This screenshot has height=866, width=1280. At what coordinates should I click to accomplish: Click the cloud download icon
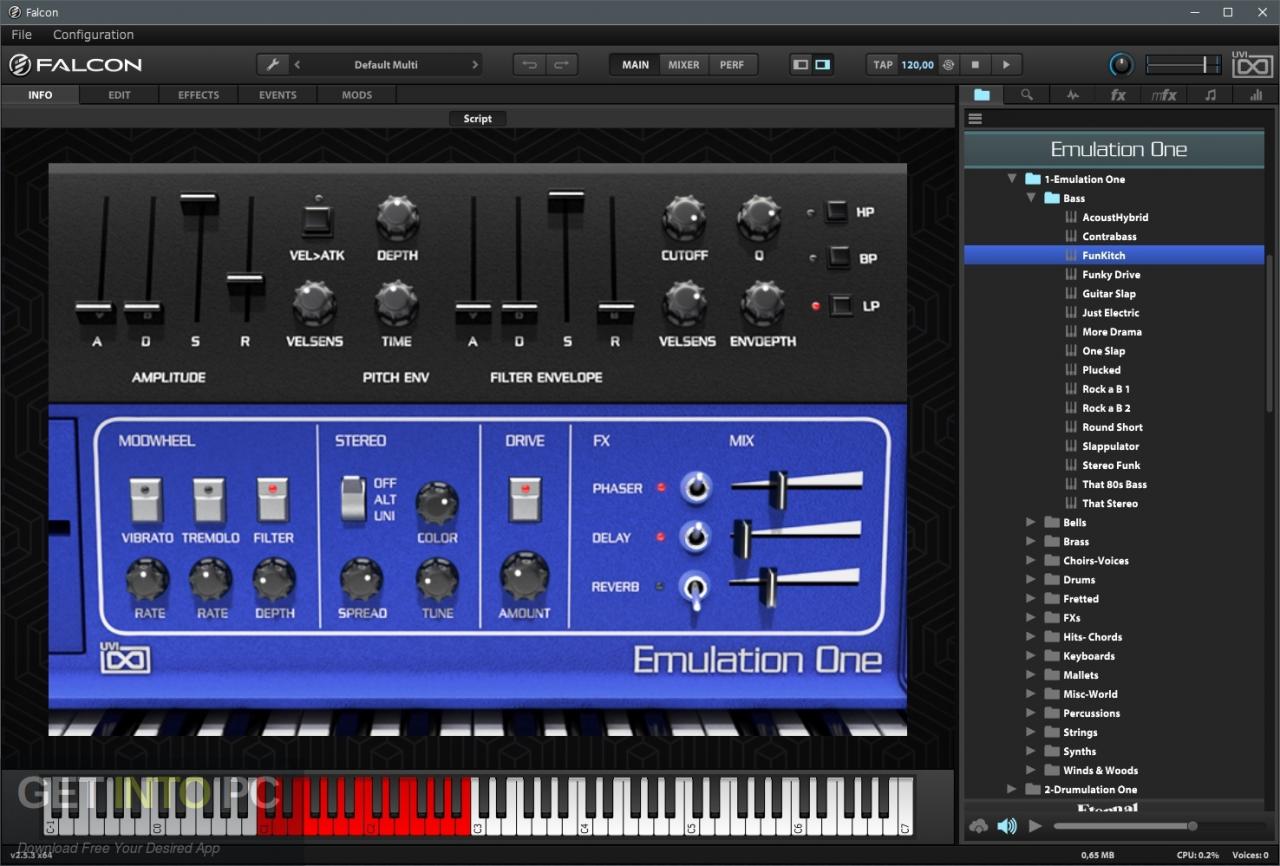coord(978,826)
